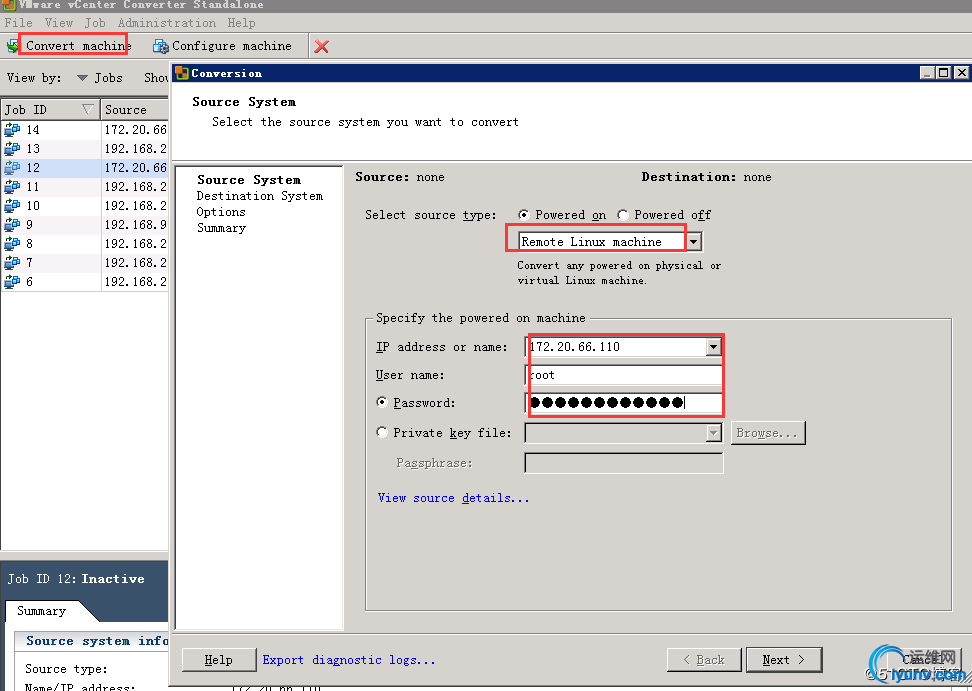
Task: Select Destination System in the wizard steps
Action: pyautogui.click(x=260, y=196)
